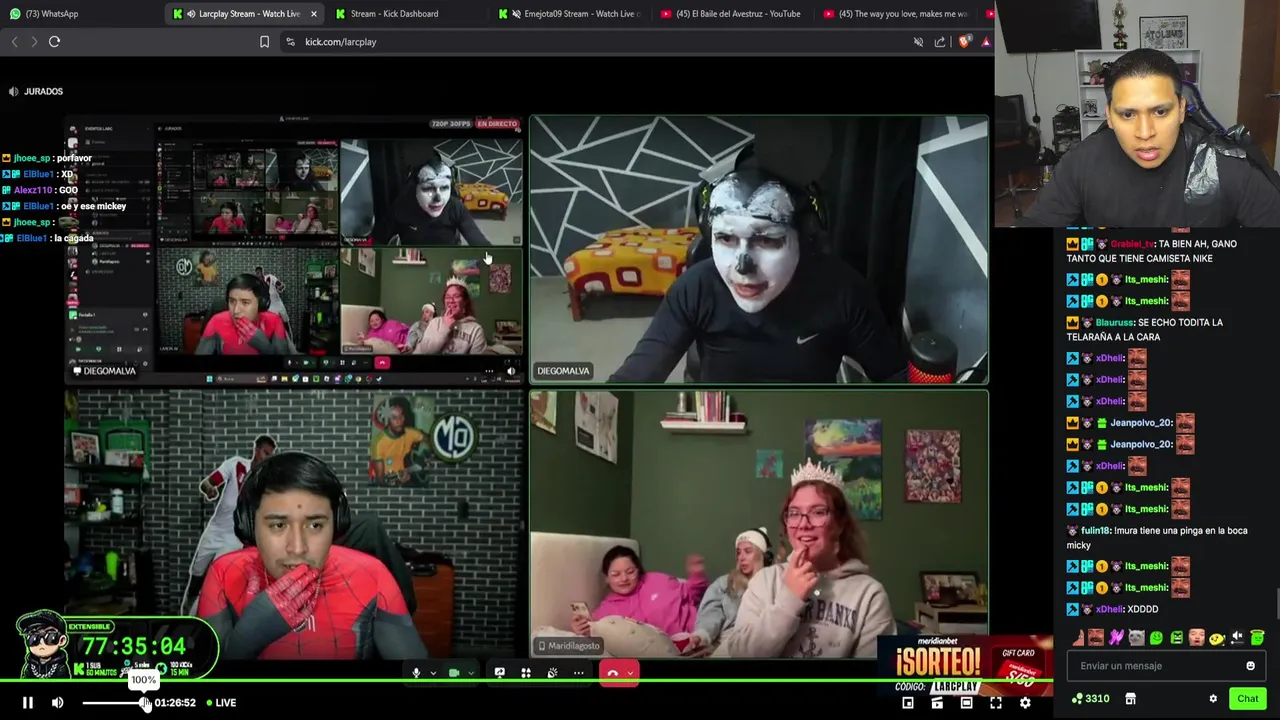Screen dimensions: 1280x720
Task: Click the red hang up button
Action: point(613,673)
